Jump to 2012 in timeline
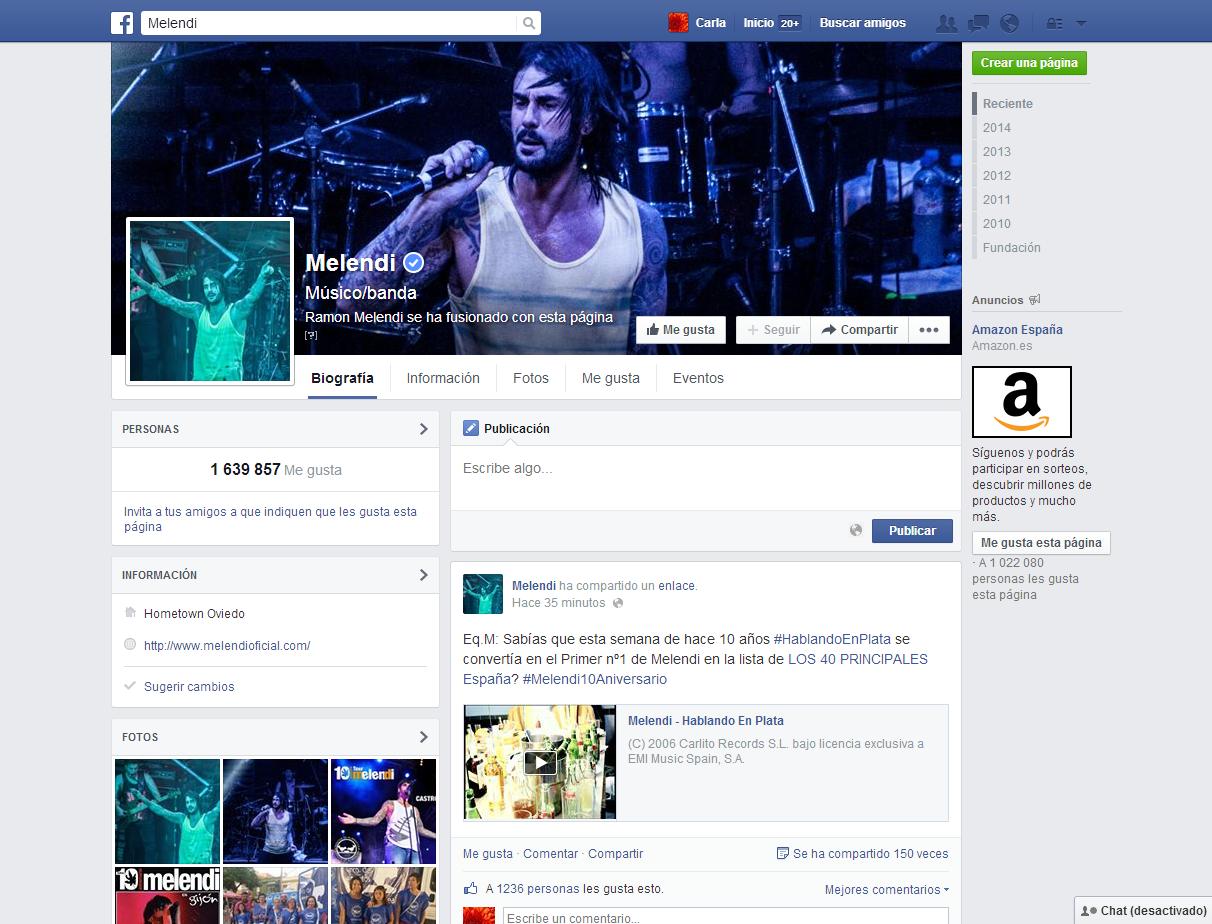 [996, 176]
